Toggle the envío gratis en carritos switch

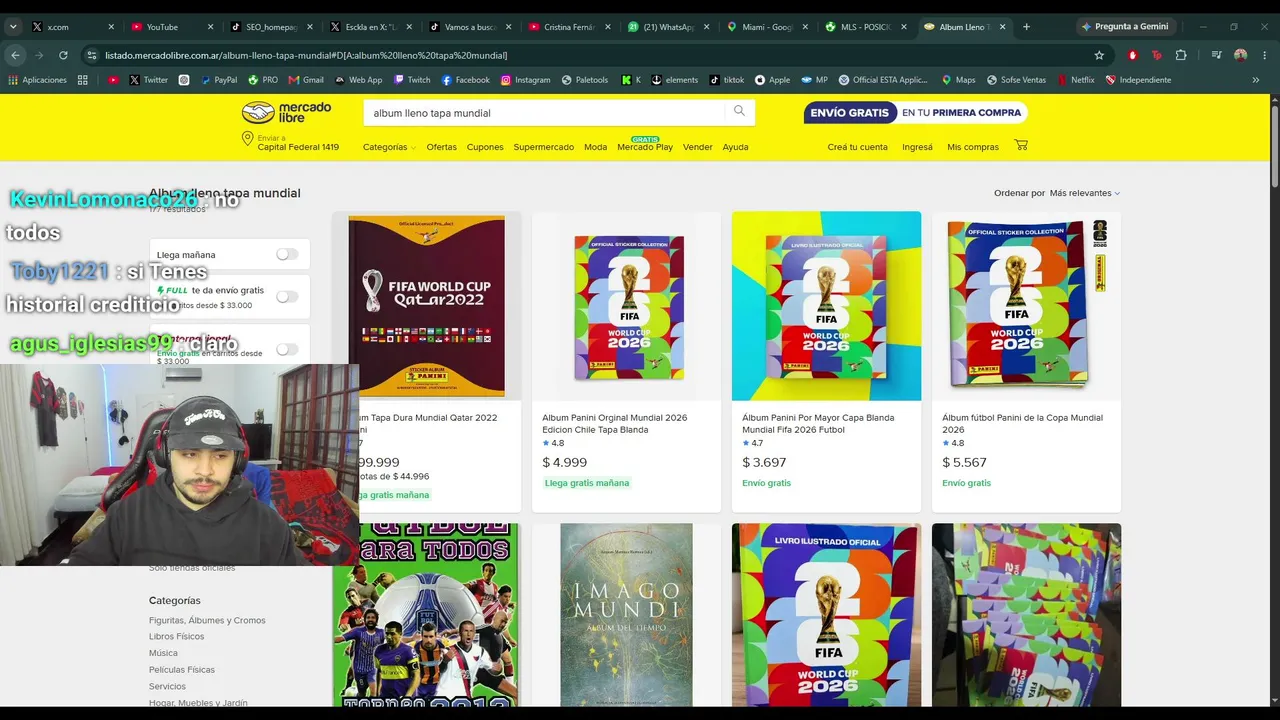click(x=287, y=349)
